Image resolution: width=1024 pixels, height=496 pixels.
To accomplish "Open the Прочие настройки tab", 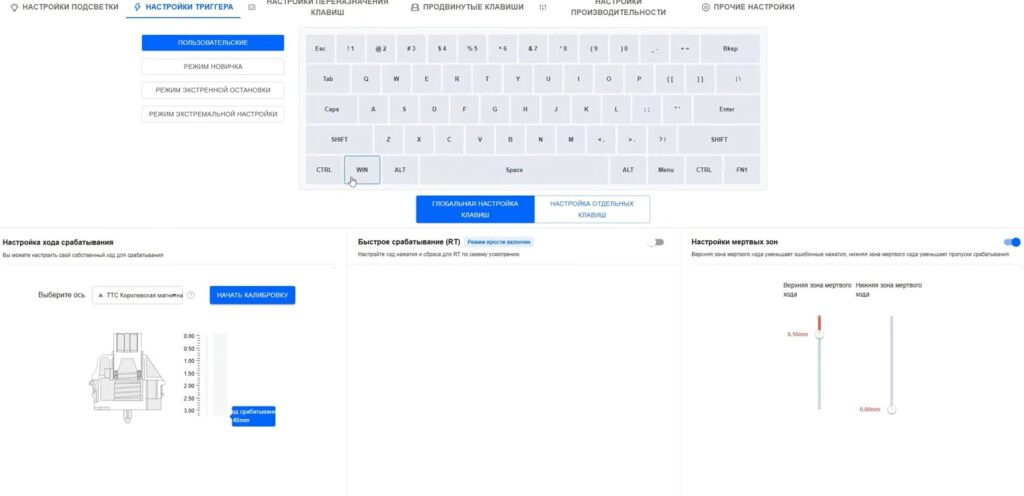I will 748,7.
